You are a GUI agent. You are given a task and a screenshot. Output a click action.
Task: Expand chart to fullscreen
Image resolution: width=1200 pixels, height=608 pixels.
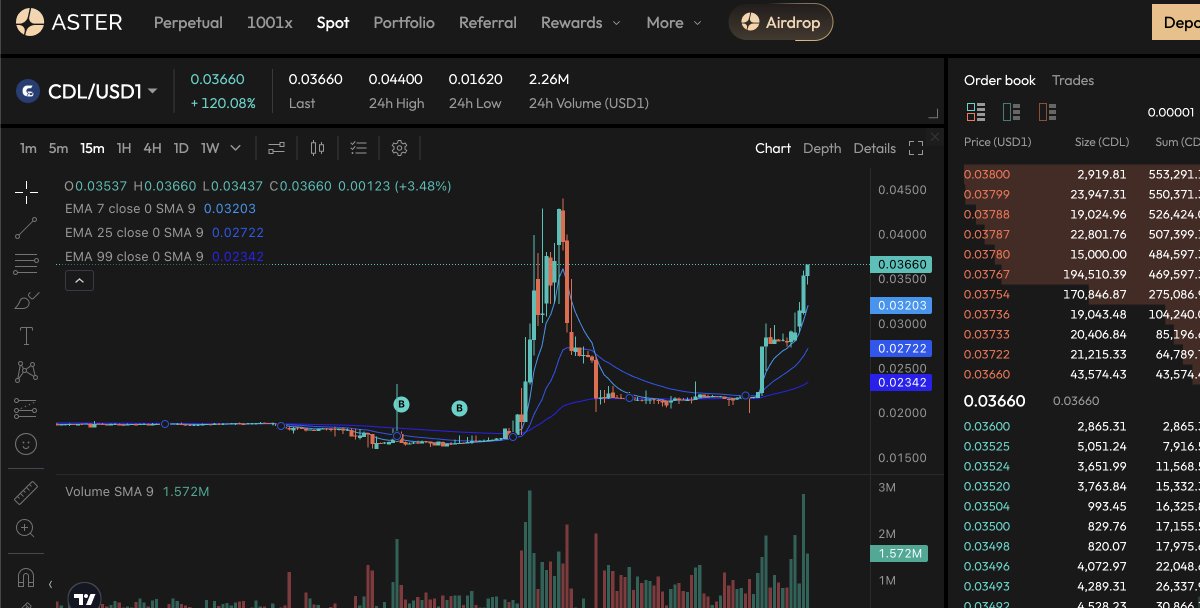coord(915,148)
